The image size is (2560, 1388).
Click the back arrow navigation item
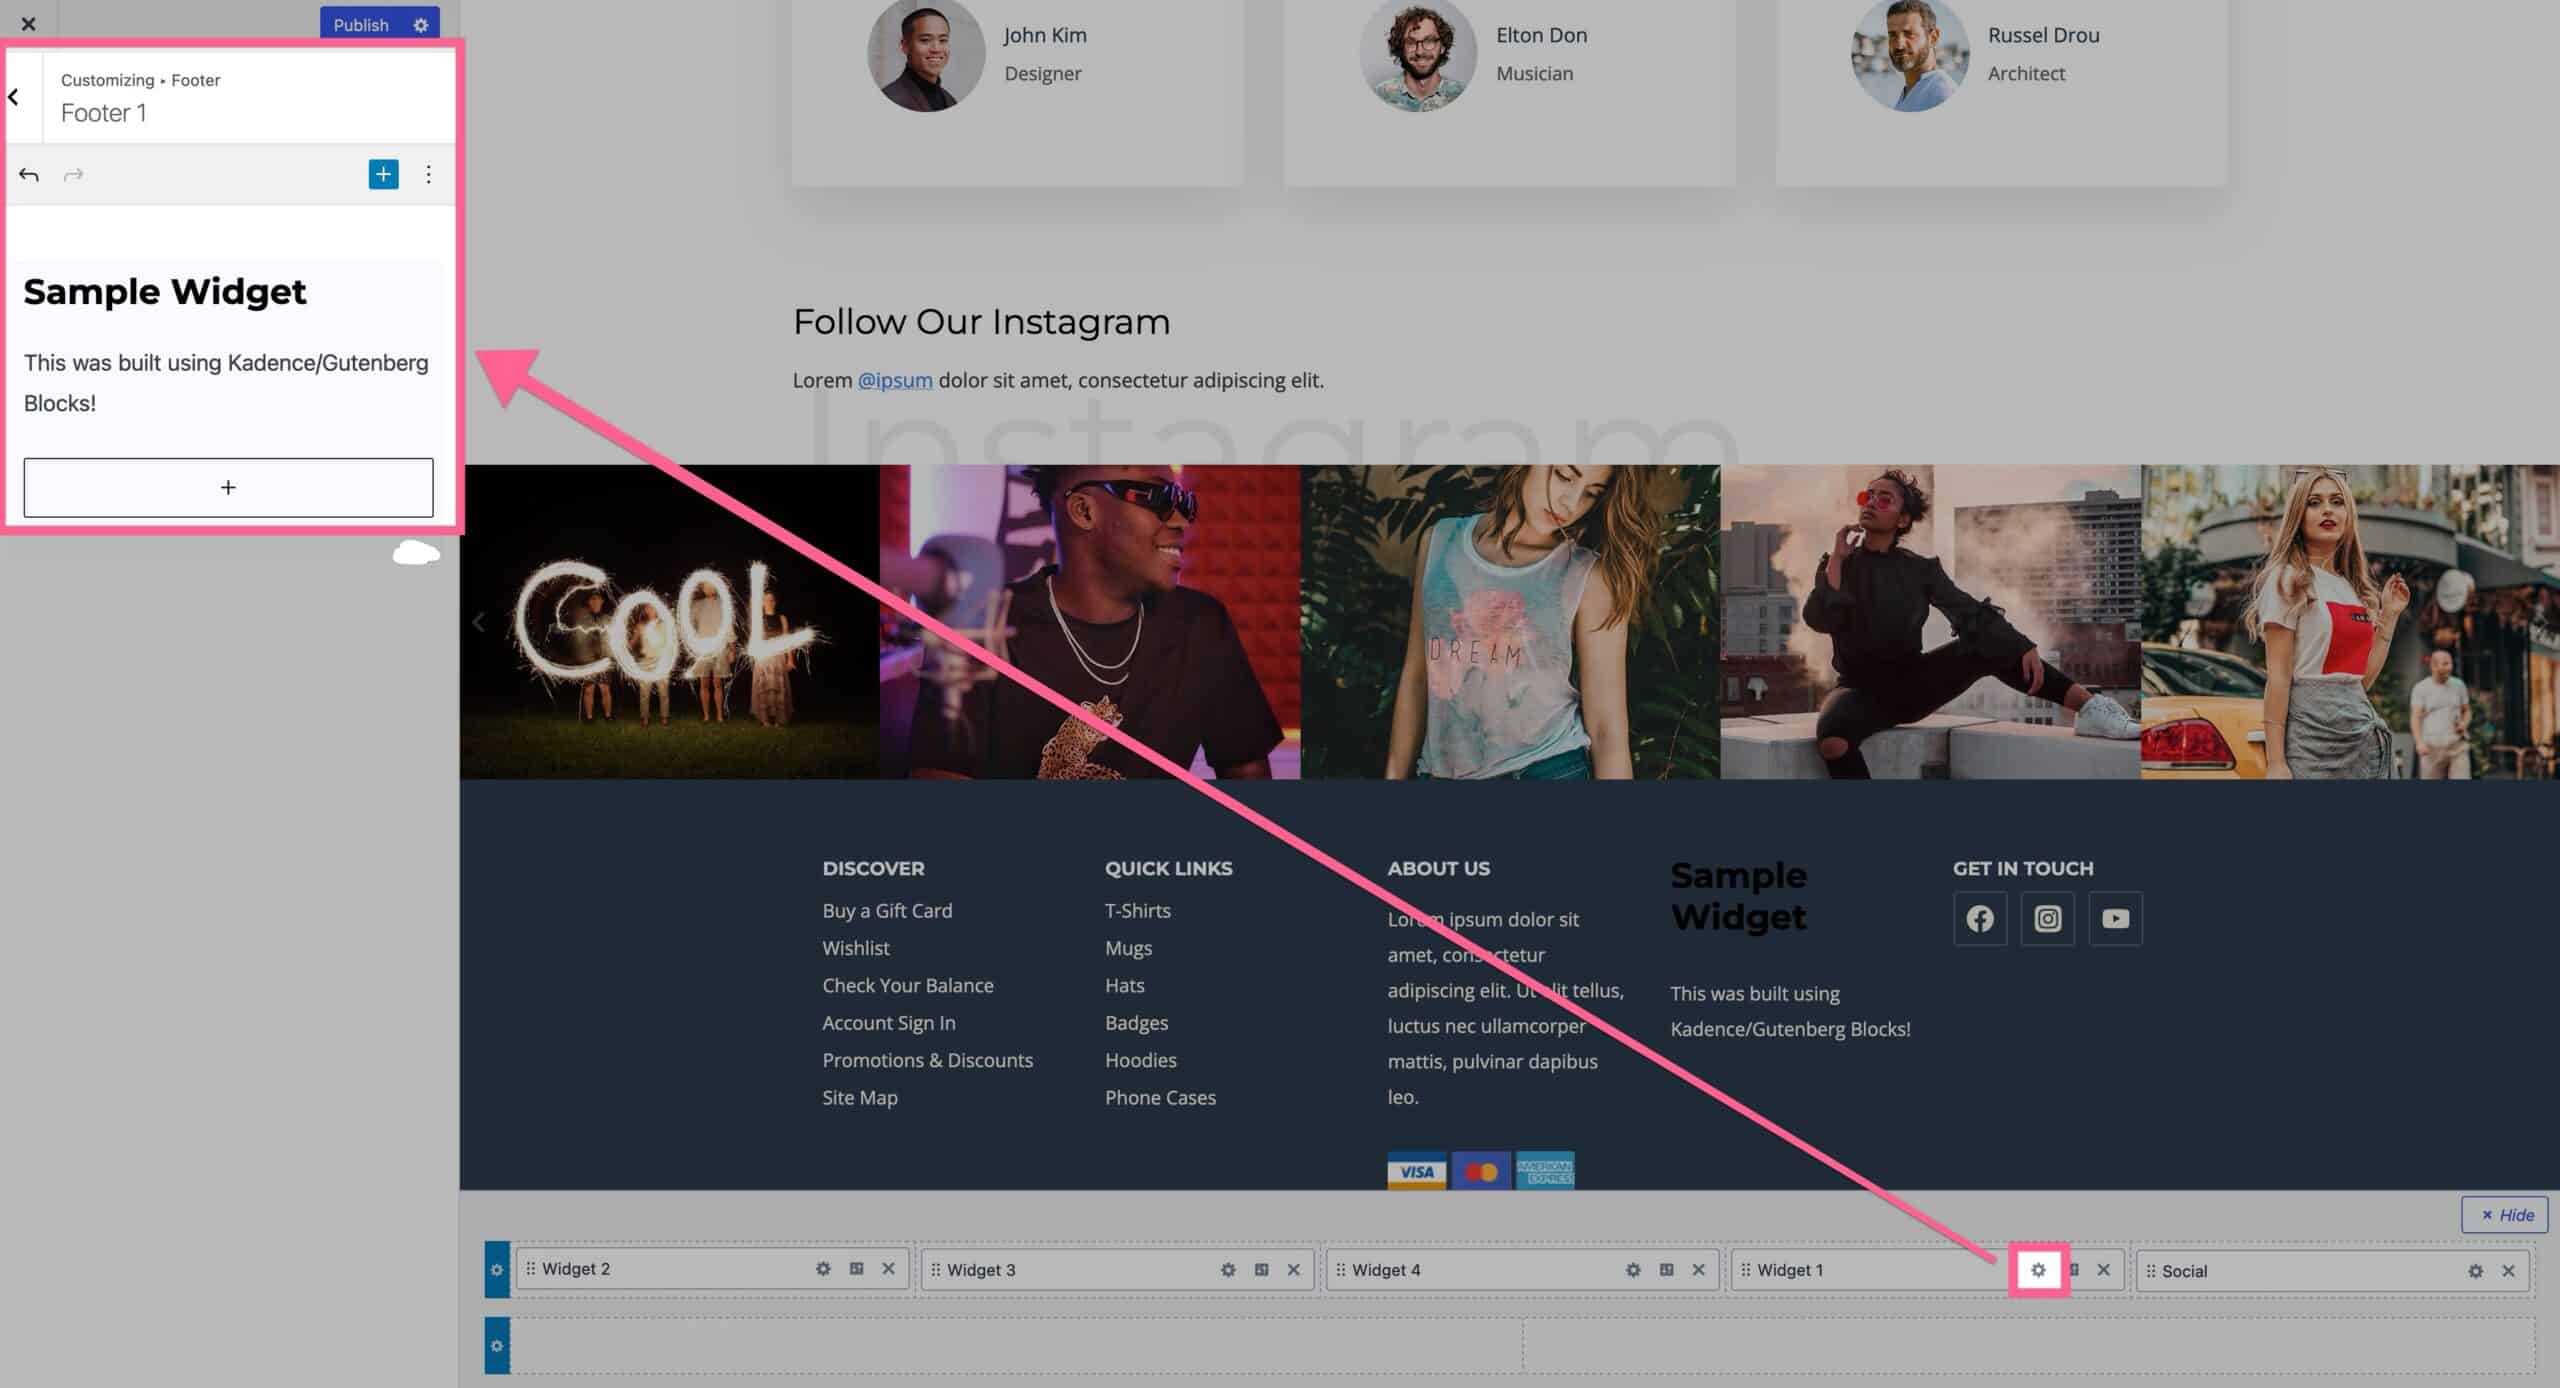(14, 94)
